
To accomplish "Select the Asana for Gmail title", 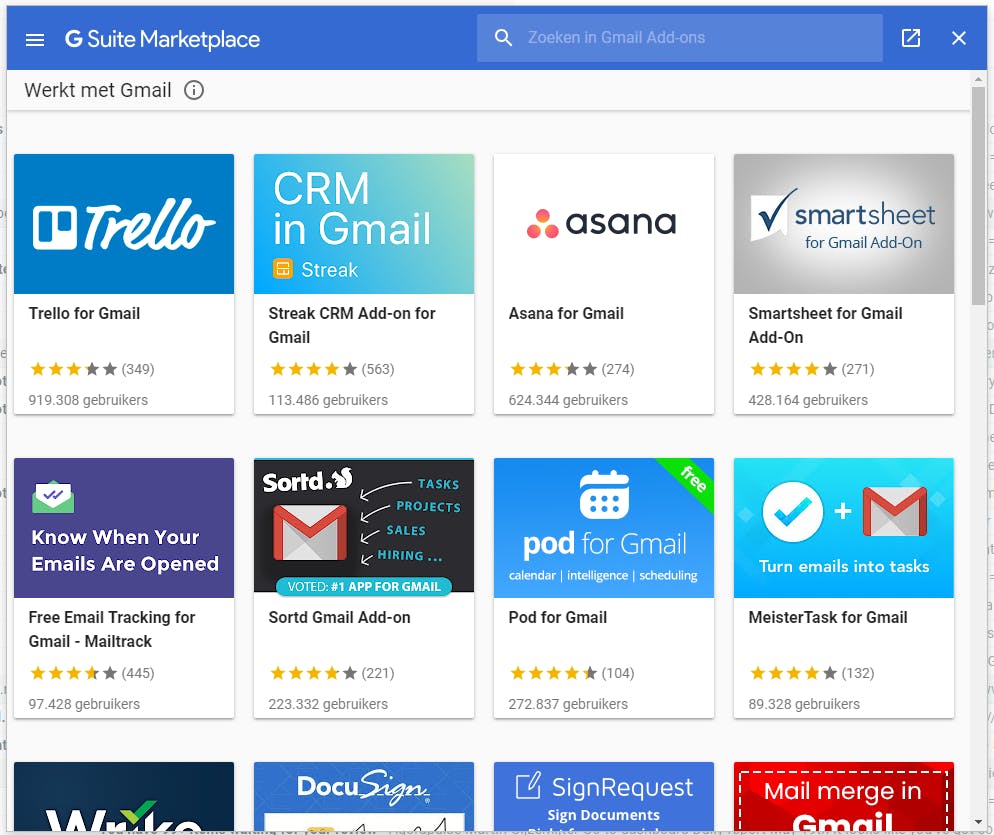I will click(x=566, y=313).
